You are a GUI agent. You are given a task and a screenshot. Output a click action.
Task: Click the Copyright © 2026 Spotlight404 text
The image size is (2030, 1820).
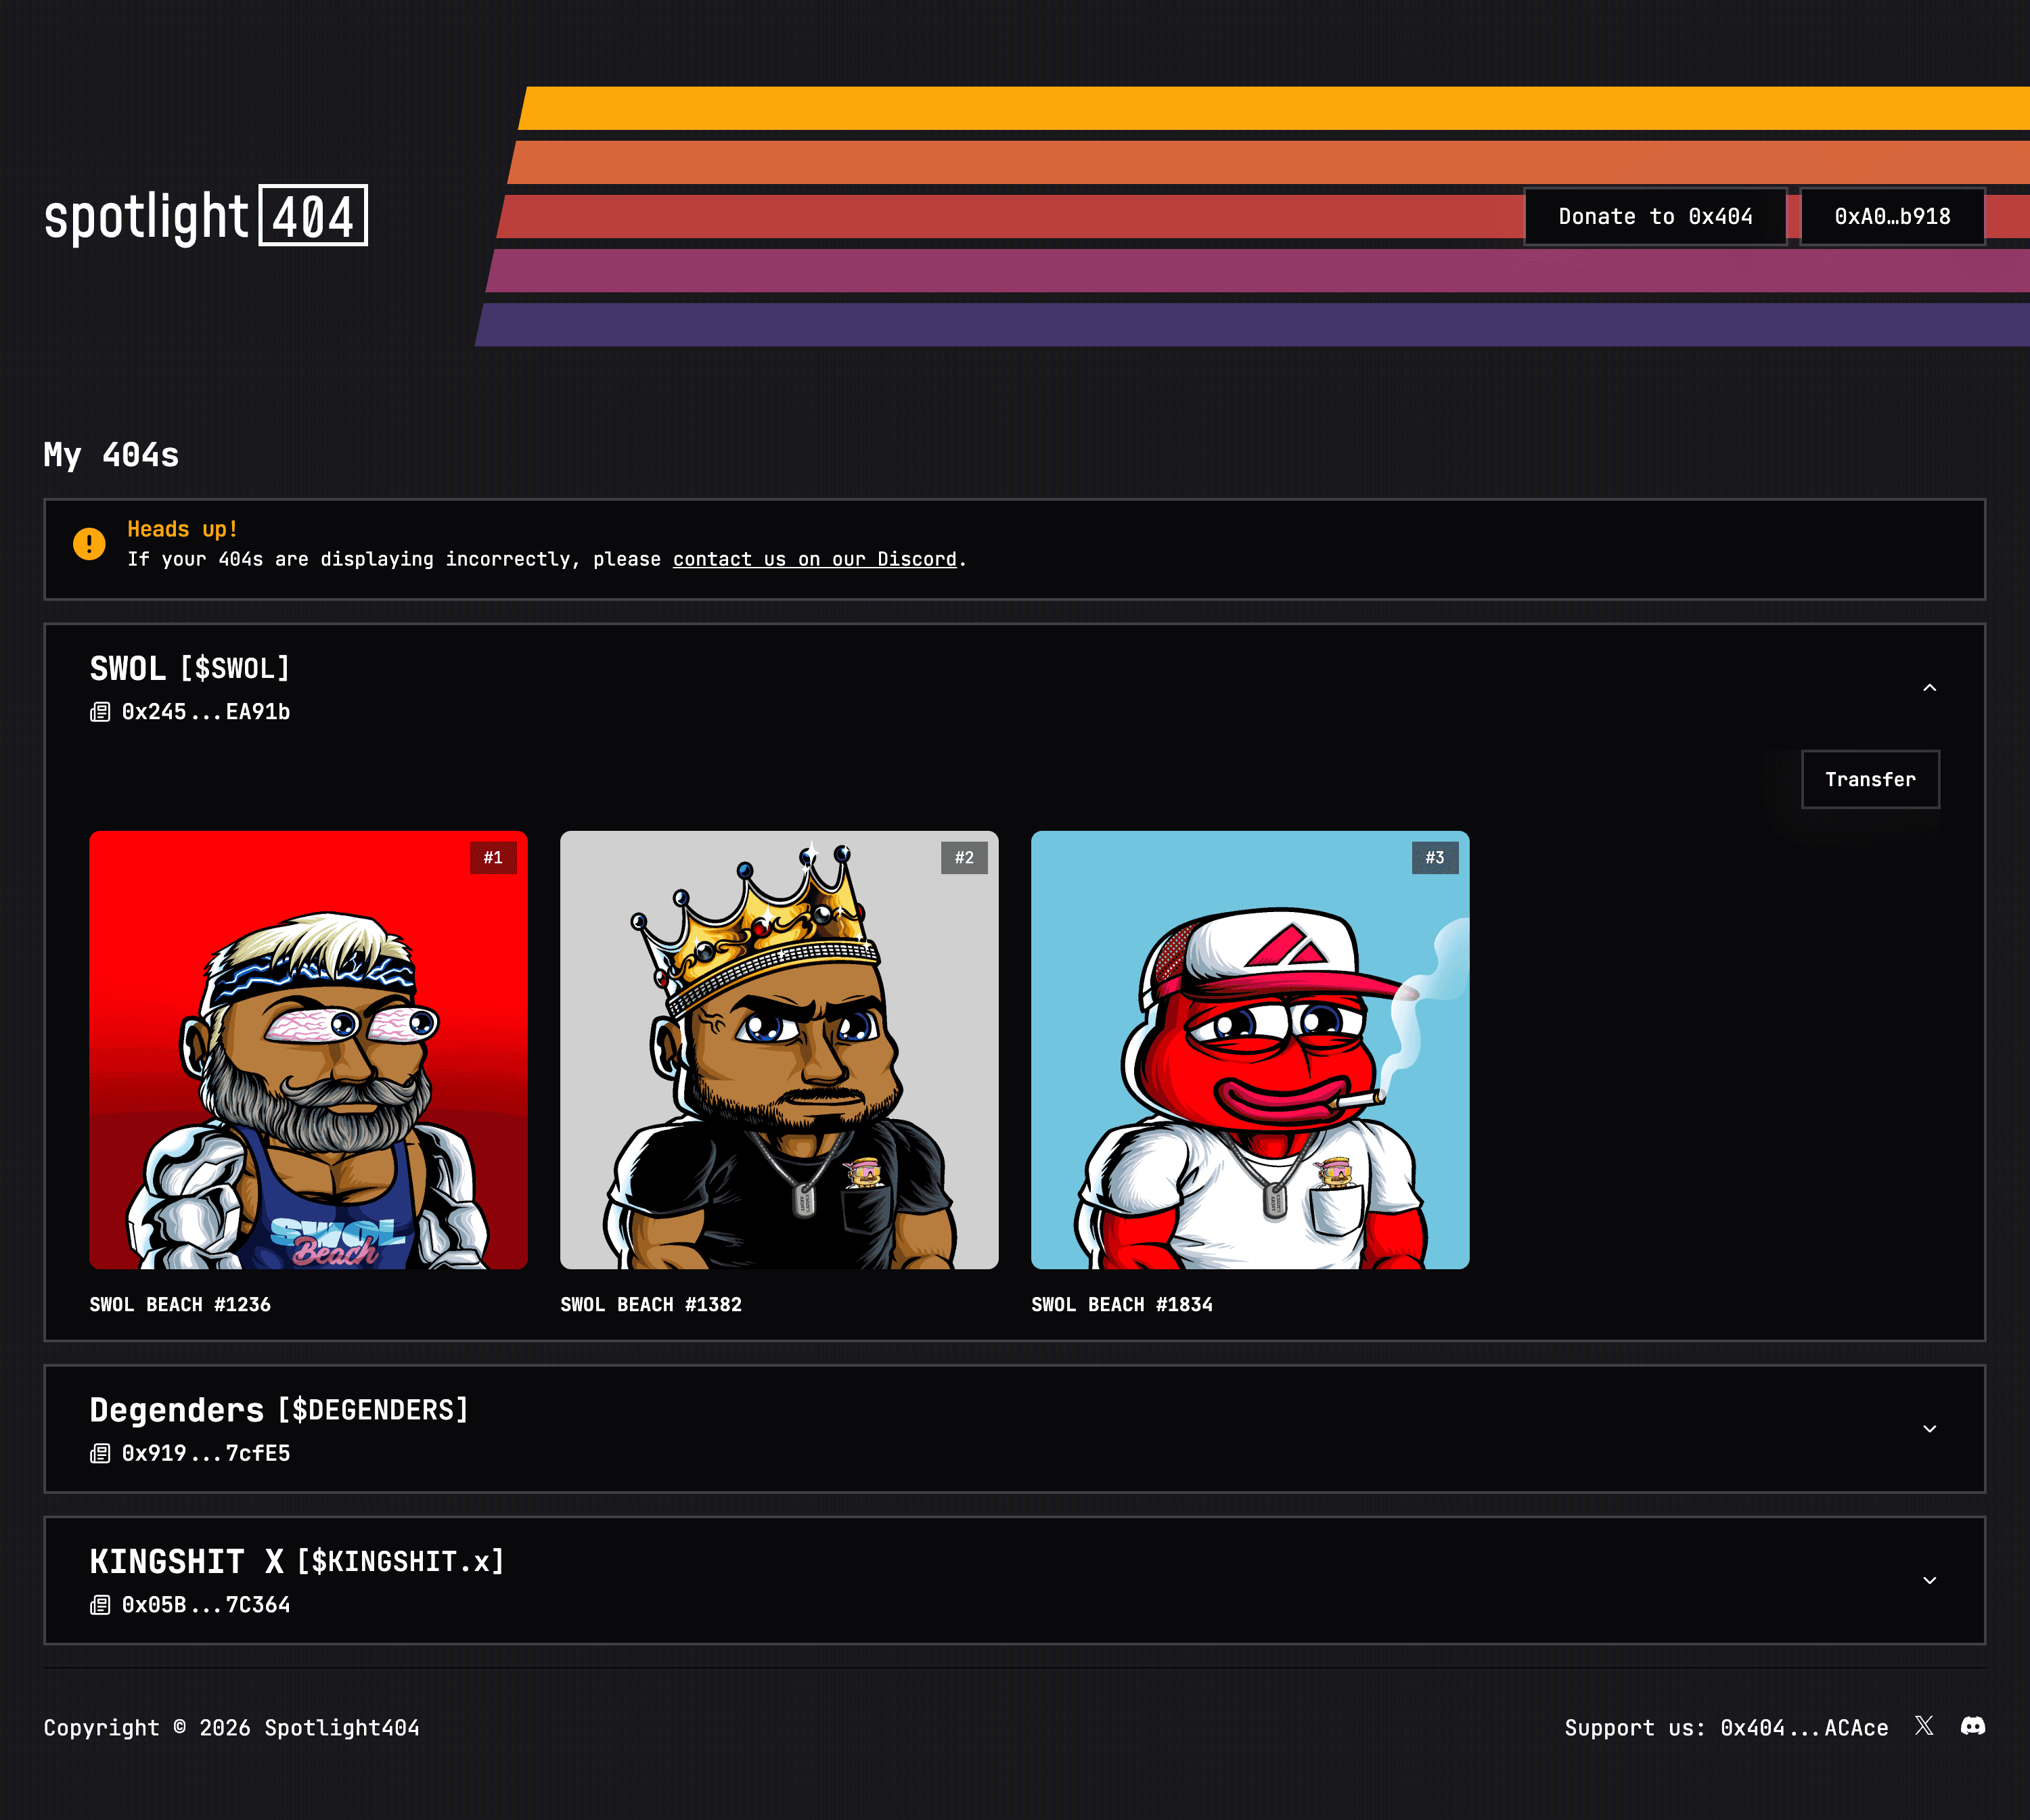click(231, 1728)
